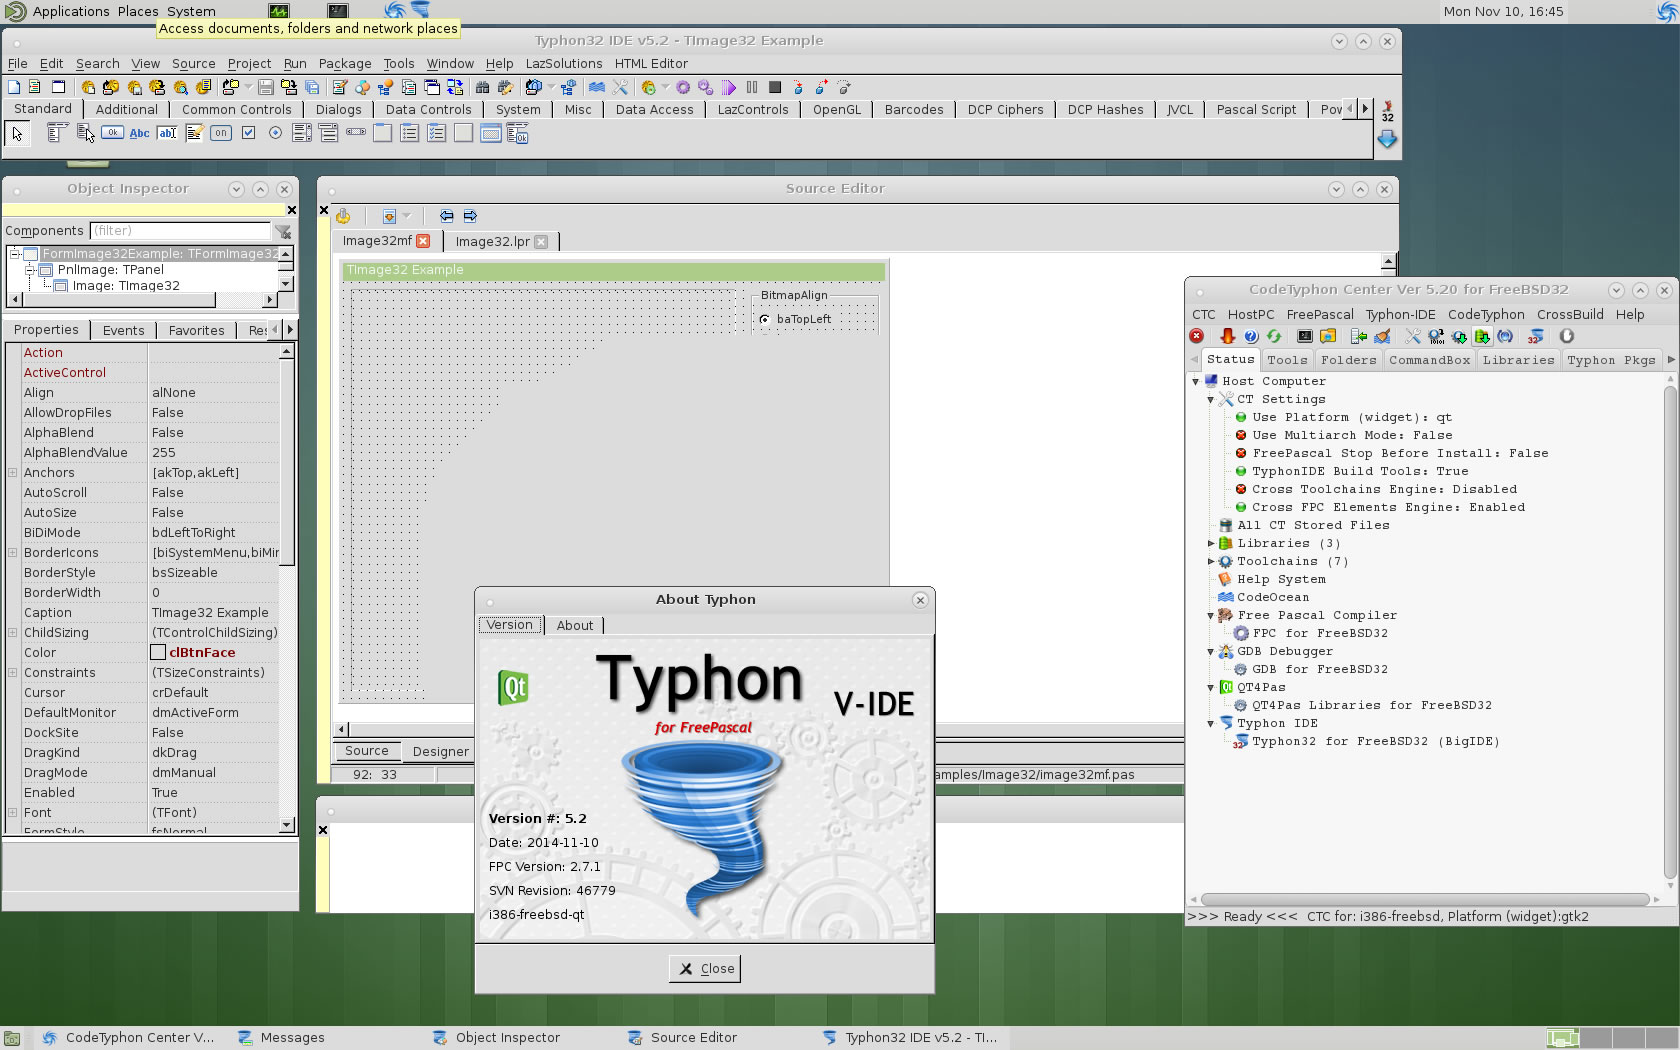1680x1050 pixels.
Task: Click the Pause icon in IDE toolbar
Action: (x=751, y=87)
